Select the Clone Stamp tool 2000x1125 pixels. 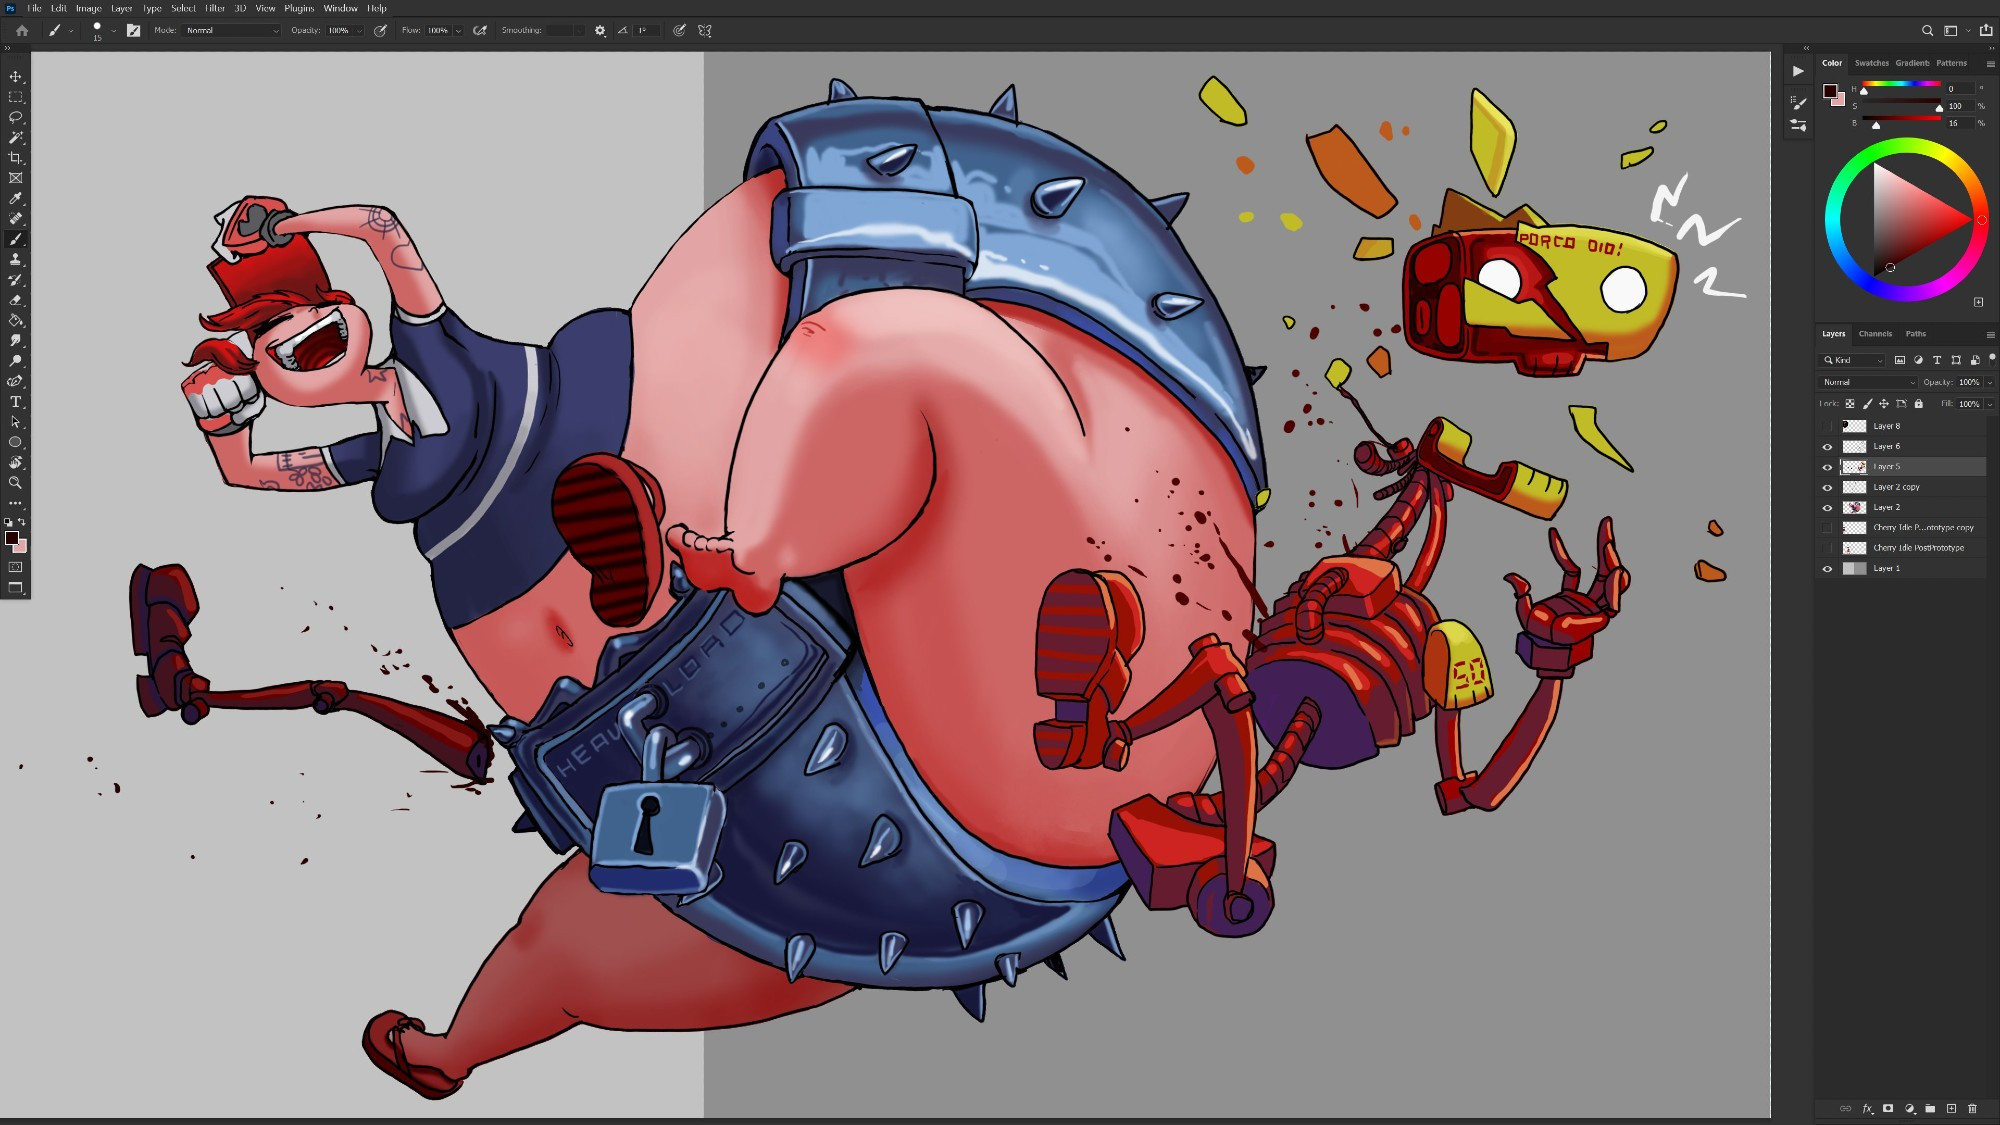[x=15, y=259]
